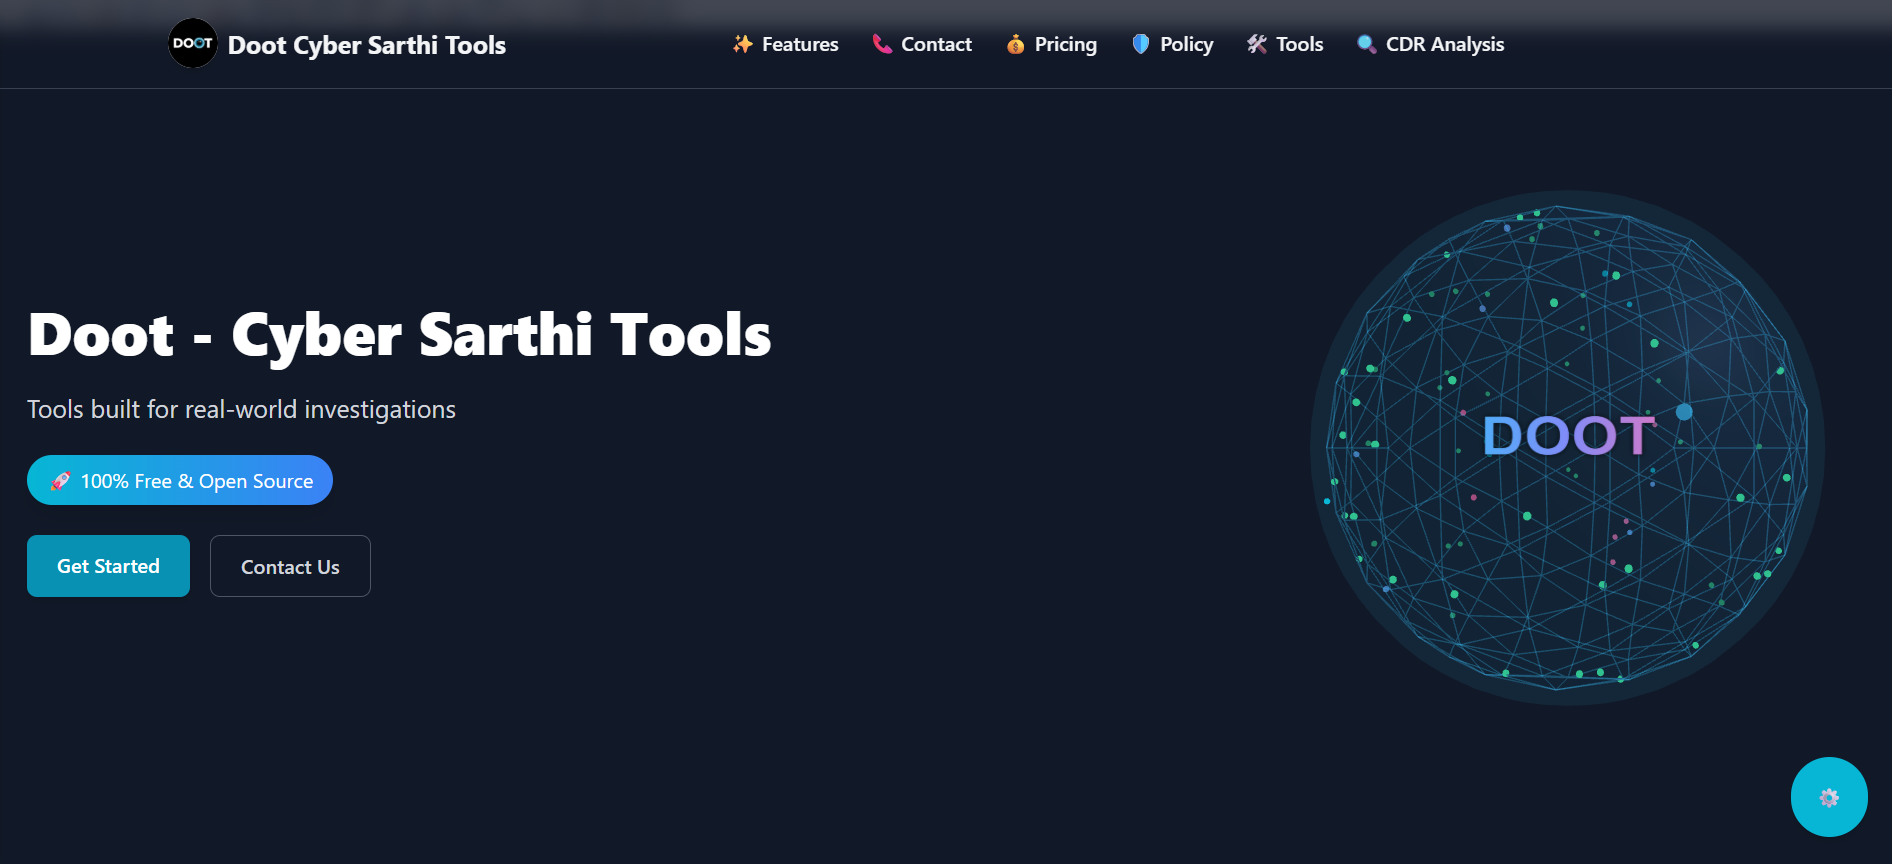Click the magnifying glass CDR Analysis icon
1892x864 pixels.
coord(1366,44)
